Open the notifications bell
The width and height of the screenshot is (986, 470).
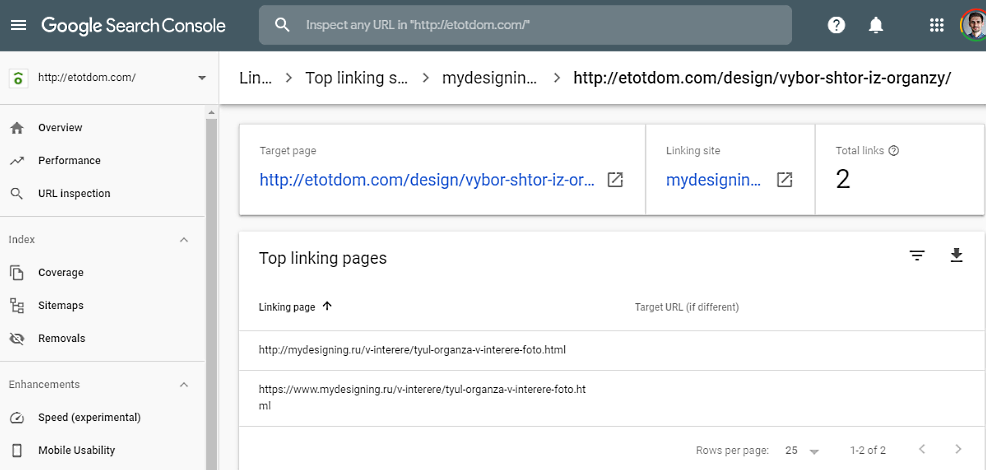tap(875, 25)
